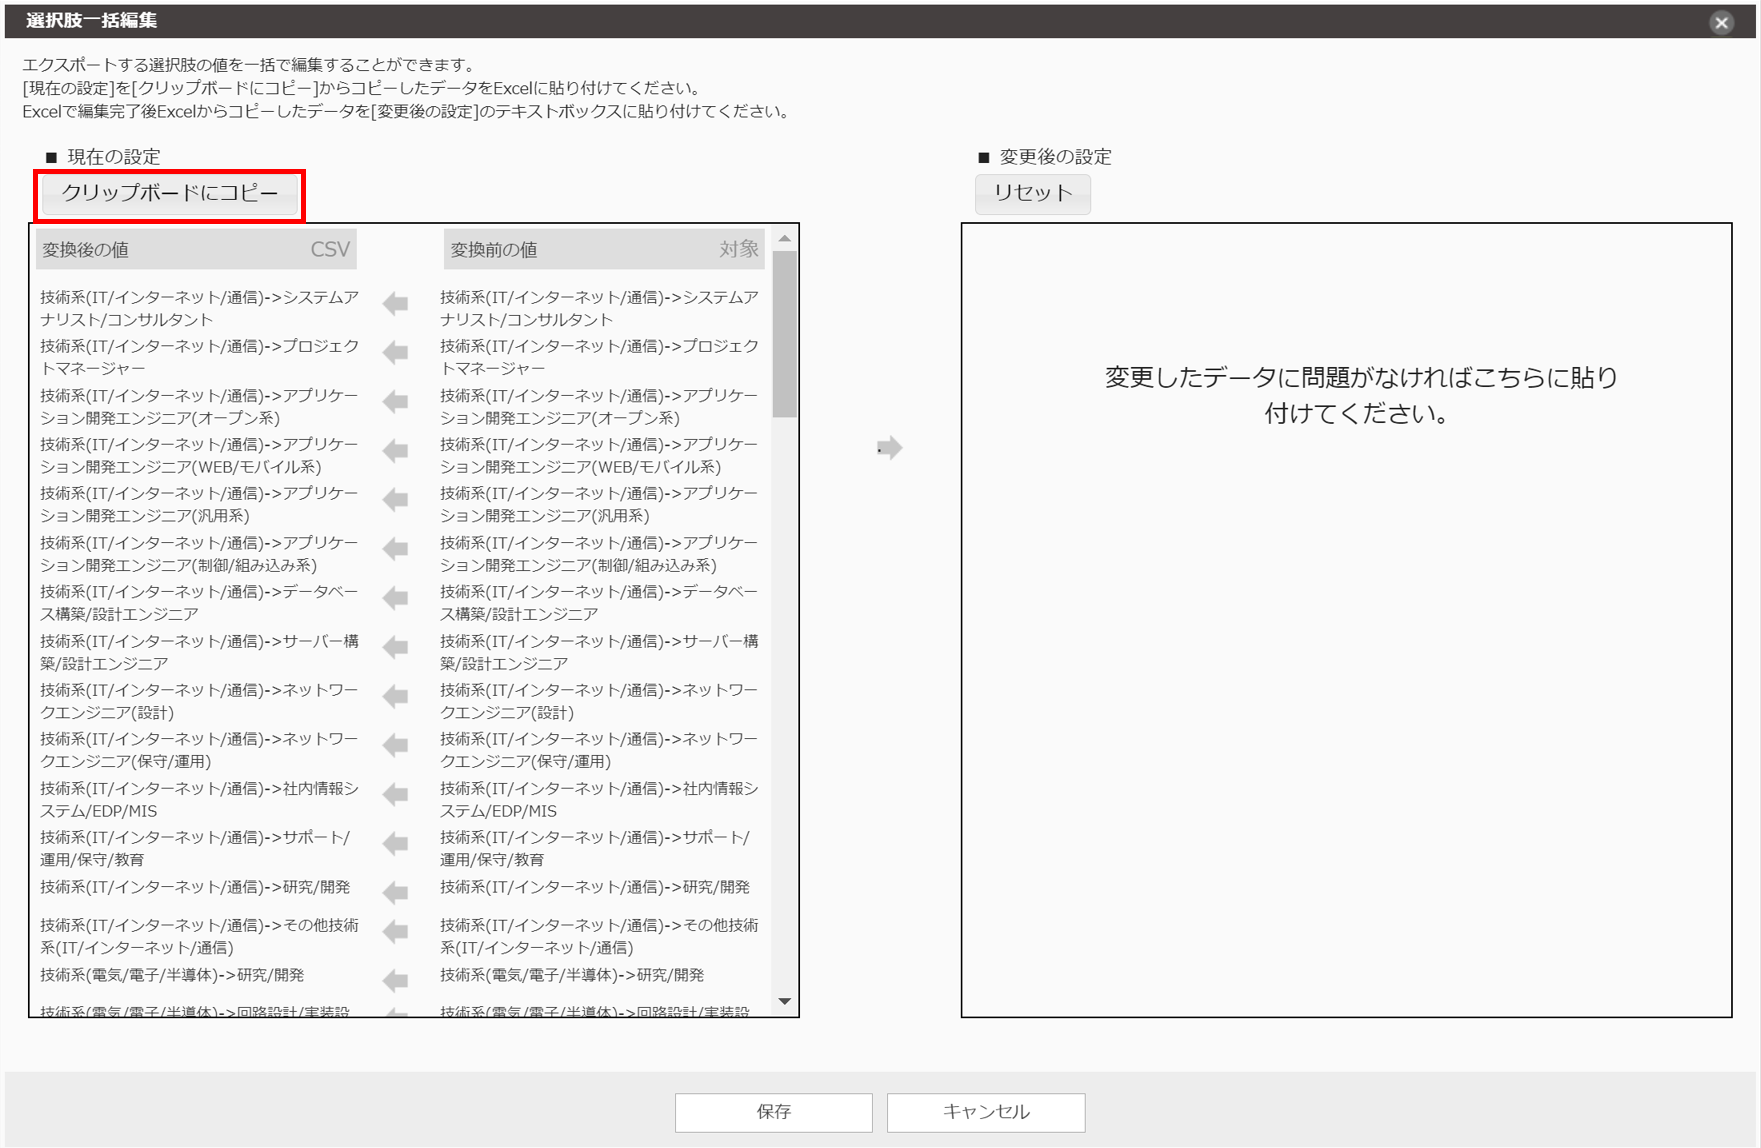
Task: Select 変換後 value サポート/運用/保守/教育
Action: click(x=195, y=848)
